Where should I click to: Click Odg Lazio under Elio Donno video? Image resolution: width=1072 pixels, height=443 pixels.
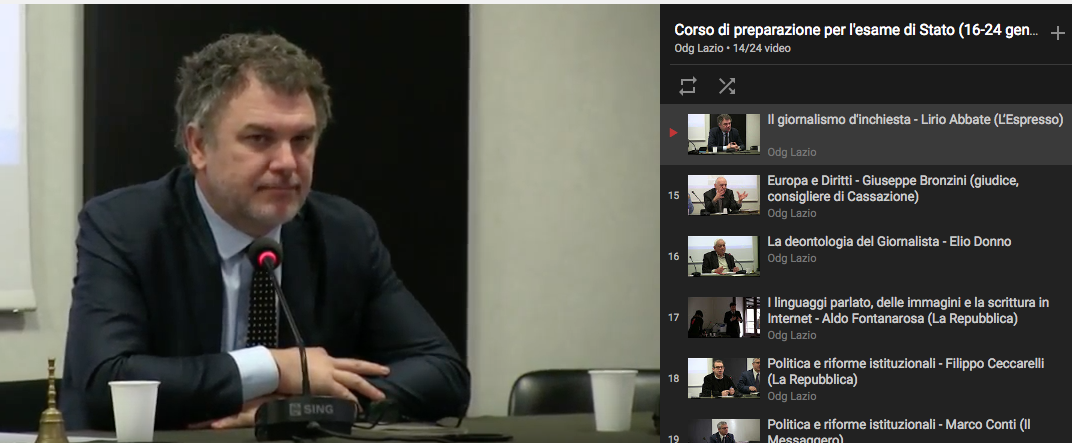791,258
